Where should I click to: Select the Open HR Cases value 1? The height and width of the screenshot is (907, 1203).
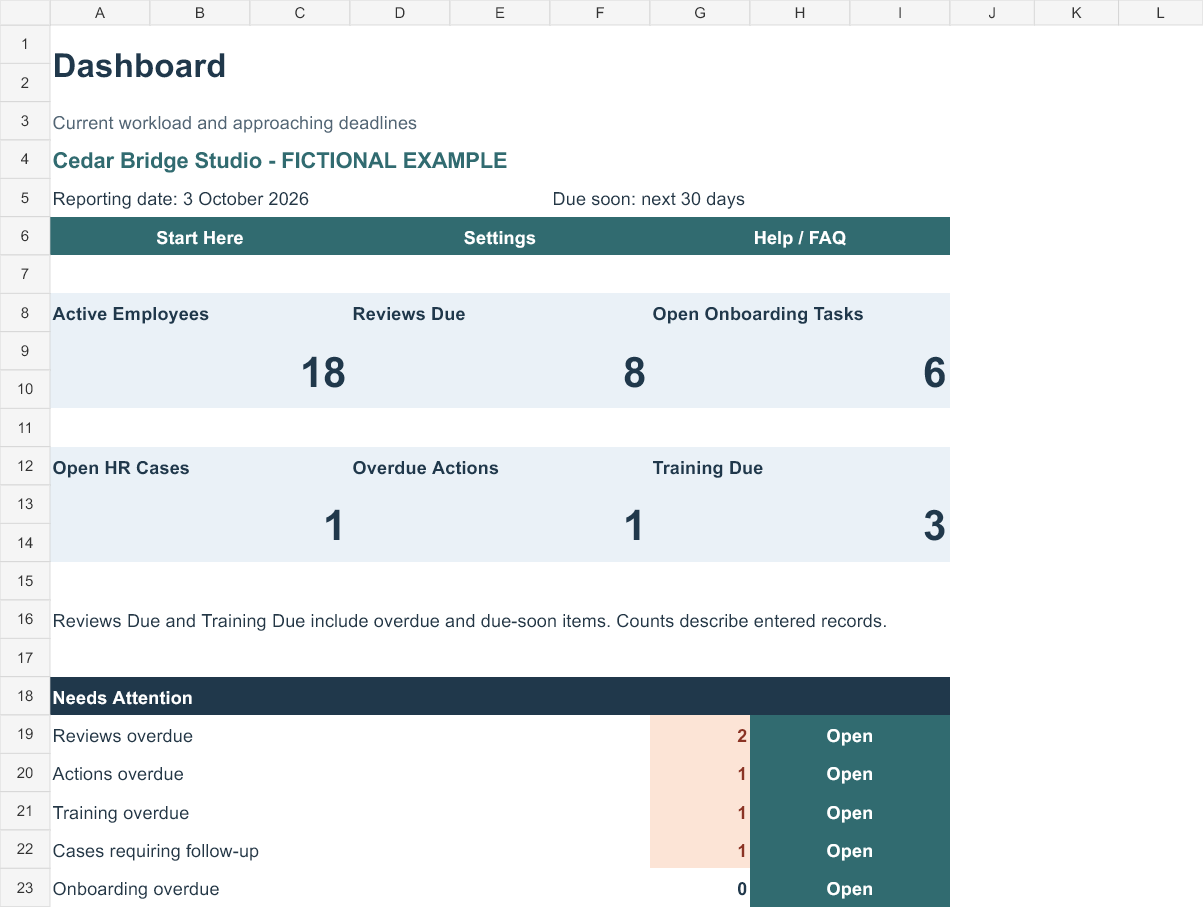pos(334,526)
